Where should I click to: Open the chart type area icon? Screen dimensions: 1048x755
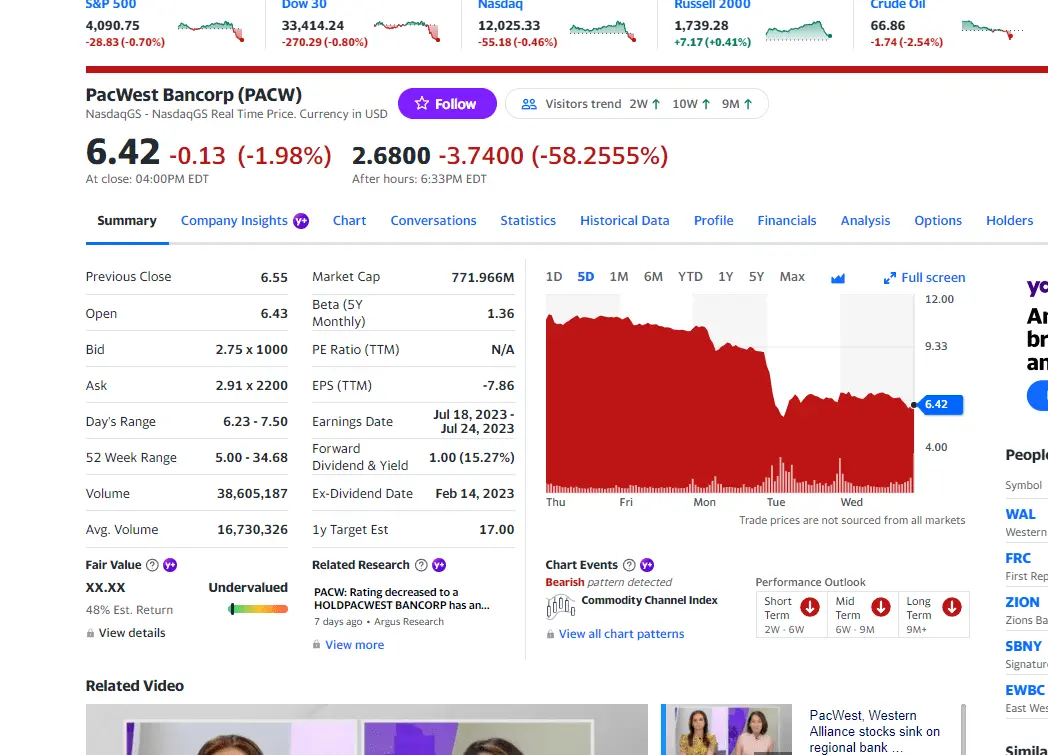click(x=838, y=278)
